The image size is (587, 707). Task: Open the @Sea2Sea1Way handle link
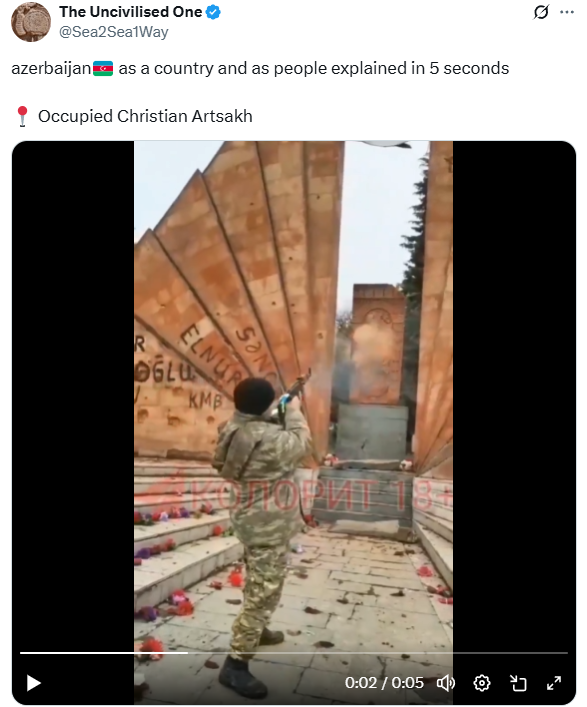point(114,32)
